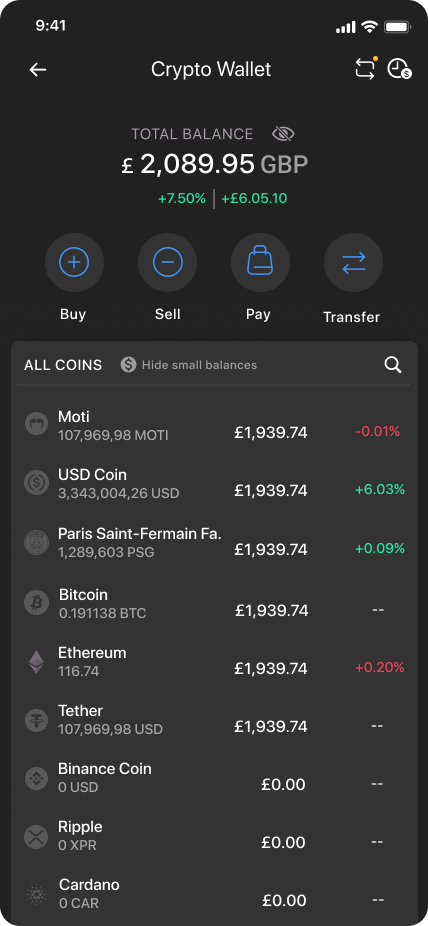
Task: Toggle Hide small balances option
Action: (x=189, y=365)
